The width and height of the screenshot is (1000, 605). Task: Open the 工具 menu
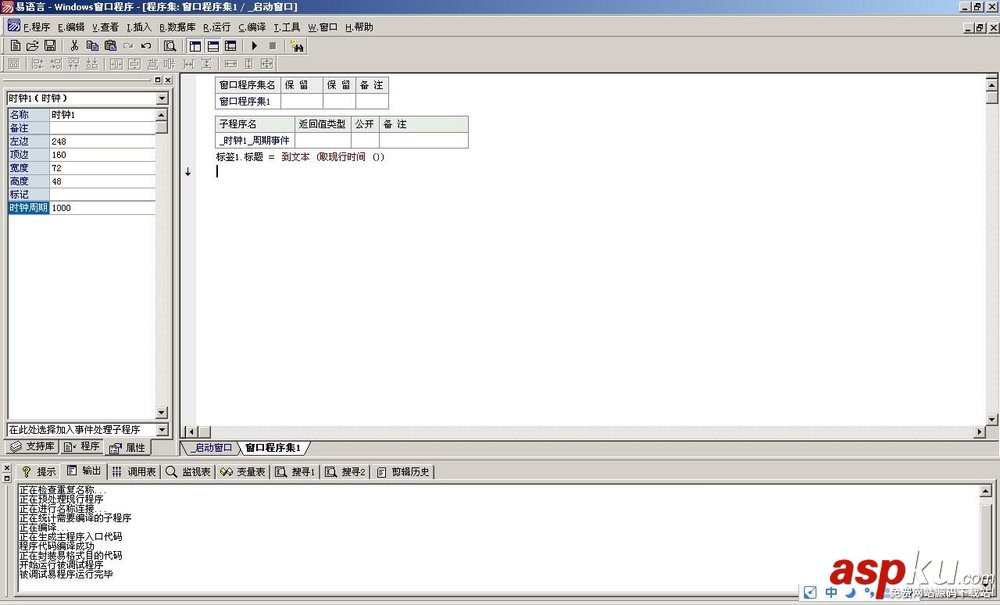coord(287,27)
